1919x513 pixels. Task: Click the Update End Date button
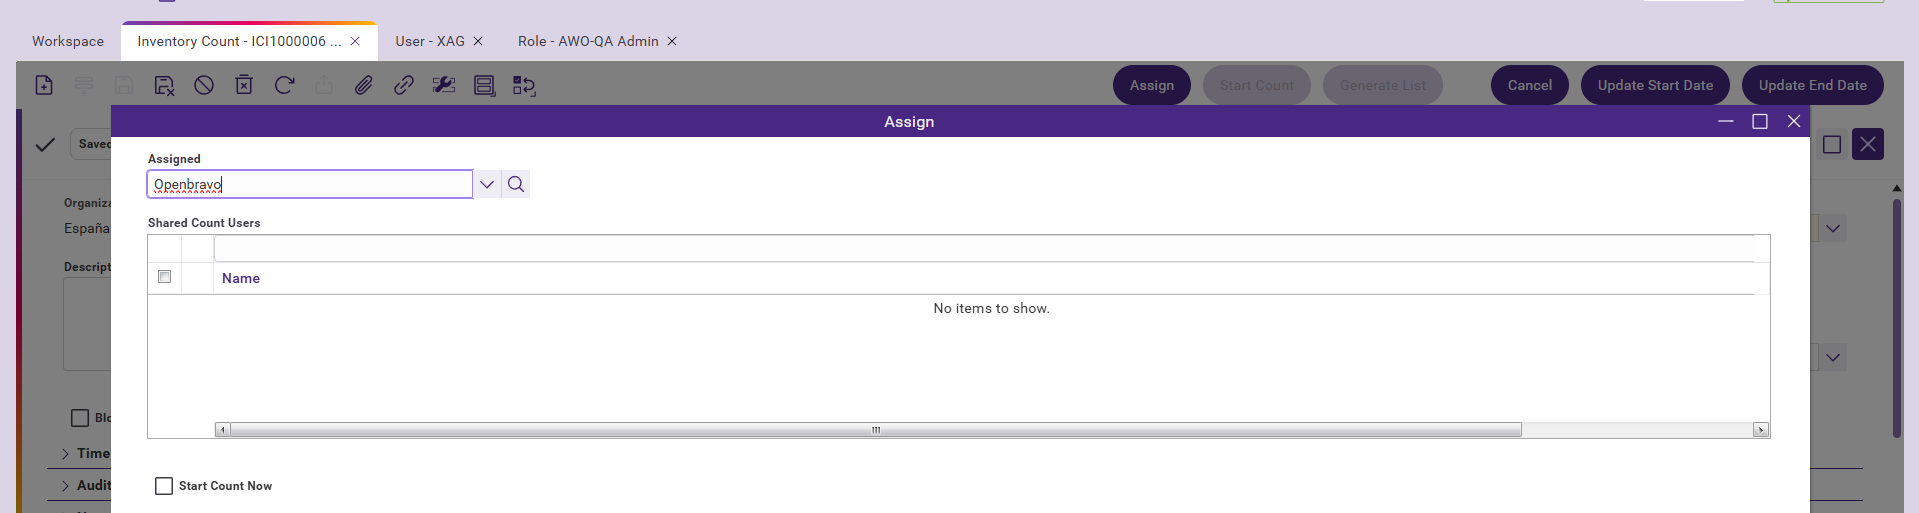pos(1812,85)
